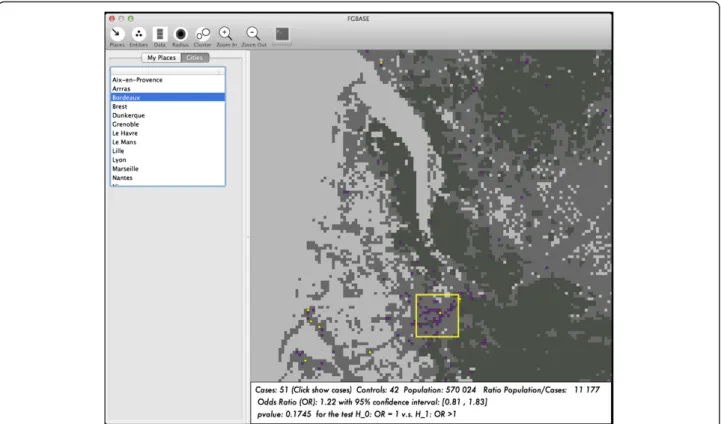Select Le Mans in city list
This screenshot has height=424, width=721.
(x=168, y=142)
